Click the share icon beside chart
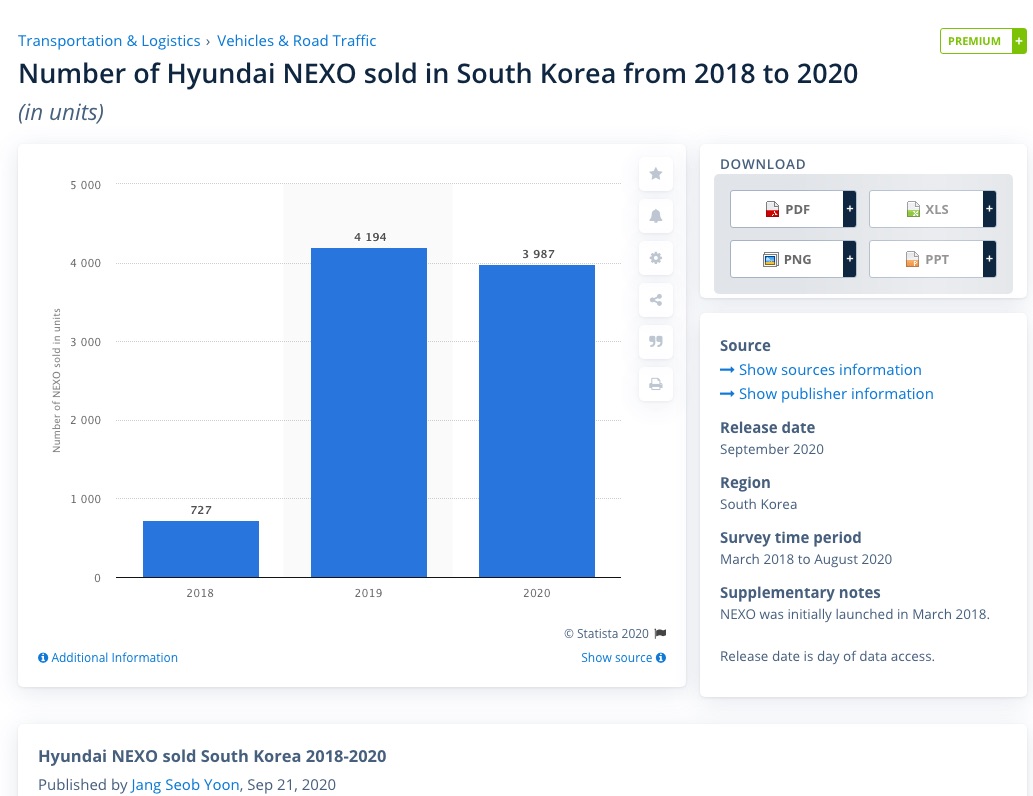Viewport: 1033px width, 796px height. tap(656, 300)
